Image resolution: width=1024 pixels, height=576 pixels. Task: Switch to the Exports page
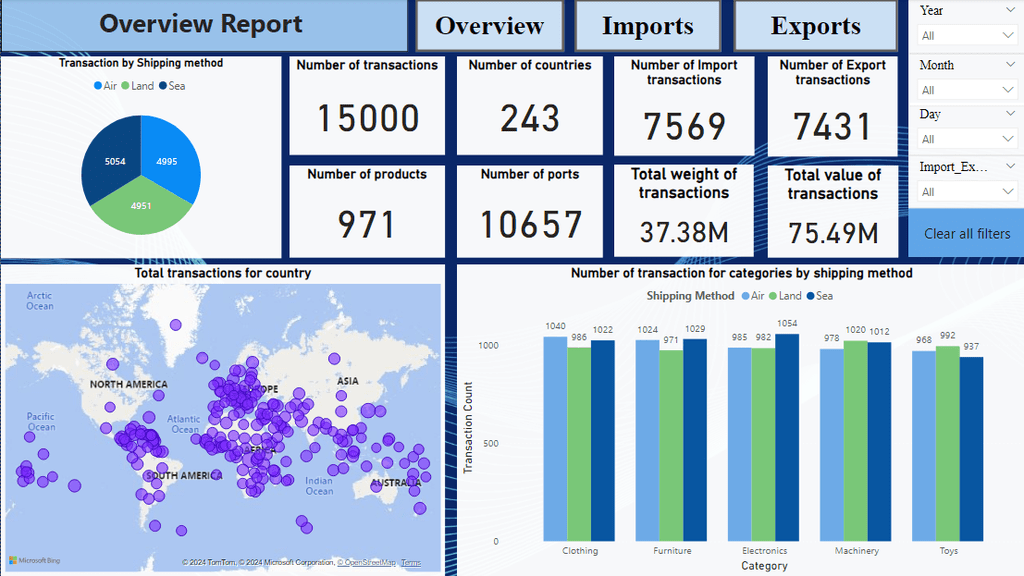pyautogui.click(x=816, y=26)
